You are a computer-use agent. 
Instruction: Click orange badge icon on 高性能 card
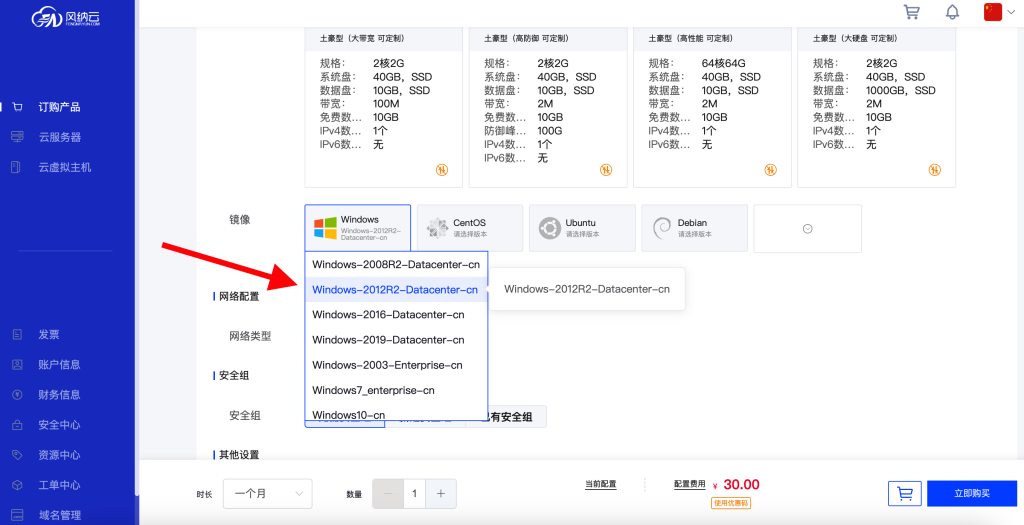coord(771,170)
